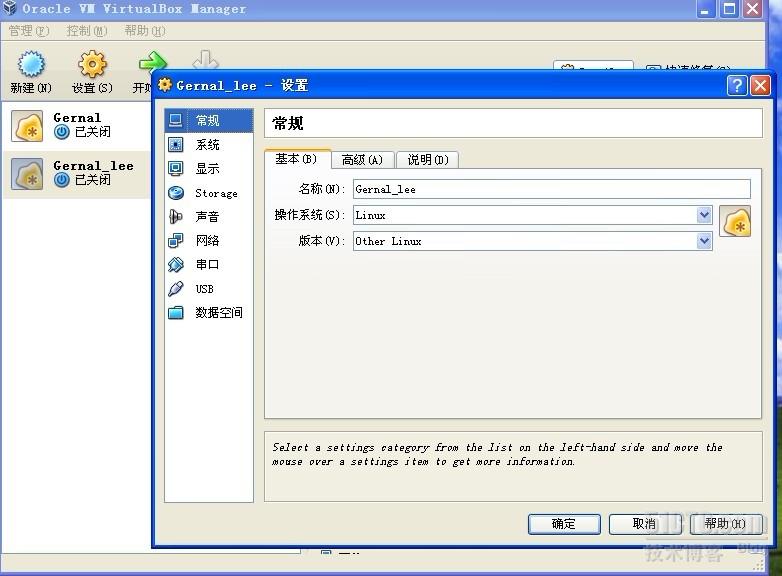Open the Network (网络) settings category

(209, 240)
